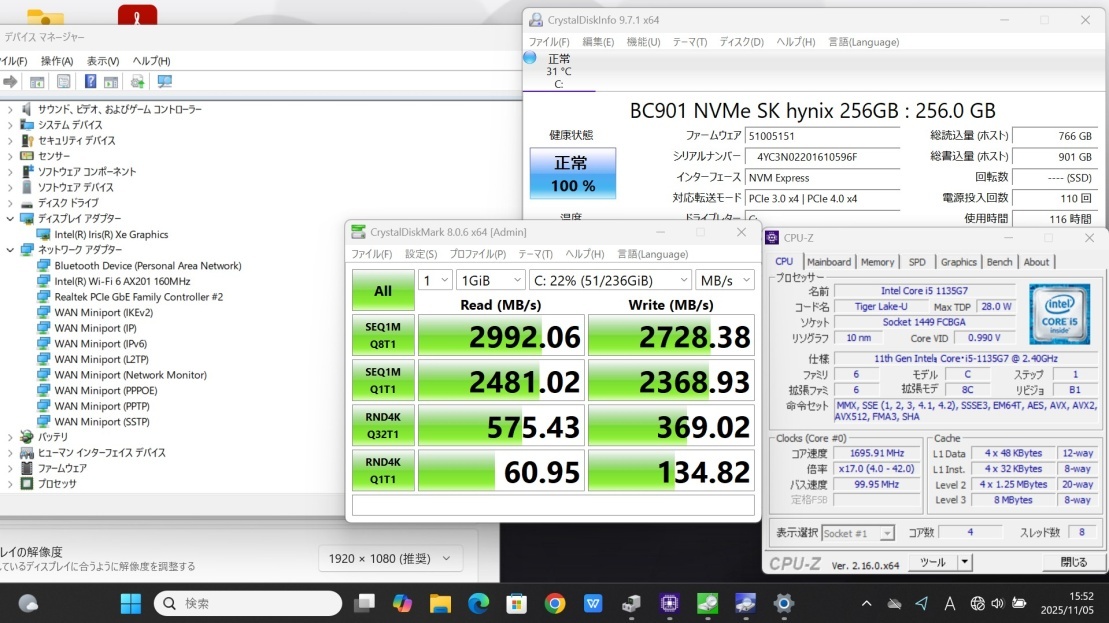
Task: Open Microsoft Edge from the taskbar
Action: pyautogui.click(x=478, y=603)
